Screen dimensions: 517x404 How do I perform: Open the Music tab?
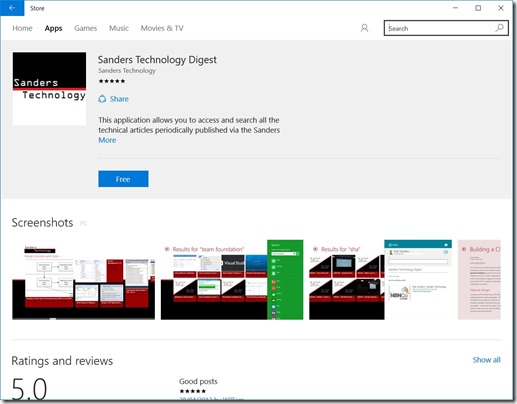click(x=119, y=28)
